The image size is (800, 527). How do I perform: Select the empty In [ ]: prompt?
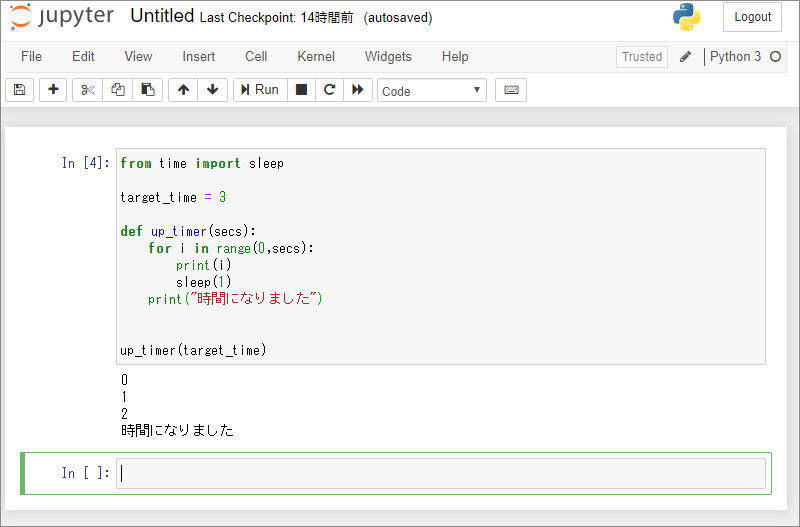[x=86, y=473]
